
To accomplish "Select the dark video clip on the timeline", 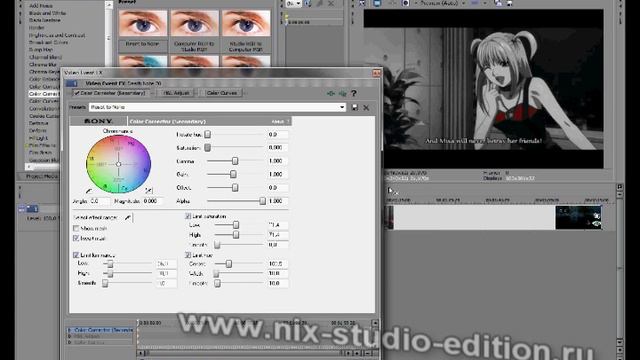I will point(578,218).
